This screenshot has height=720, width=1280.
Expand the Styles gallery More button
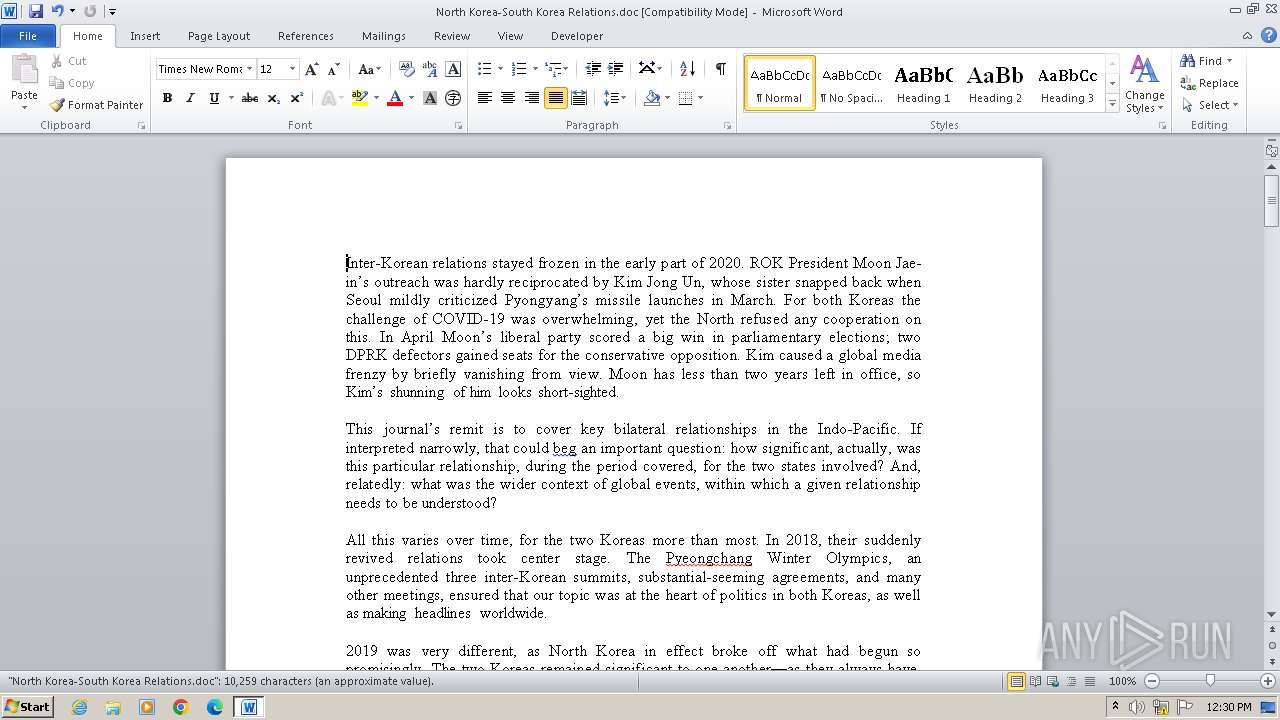(1112, 104)
